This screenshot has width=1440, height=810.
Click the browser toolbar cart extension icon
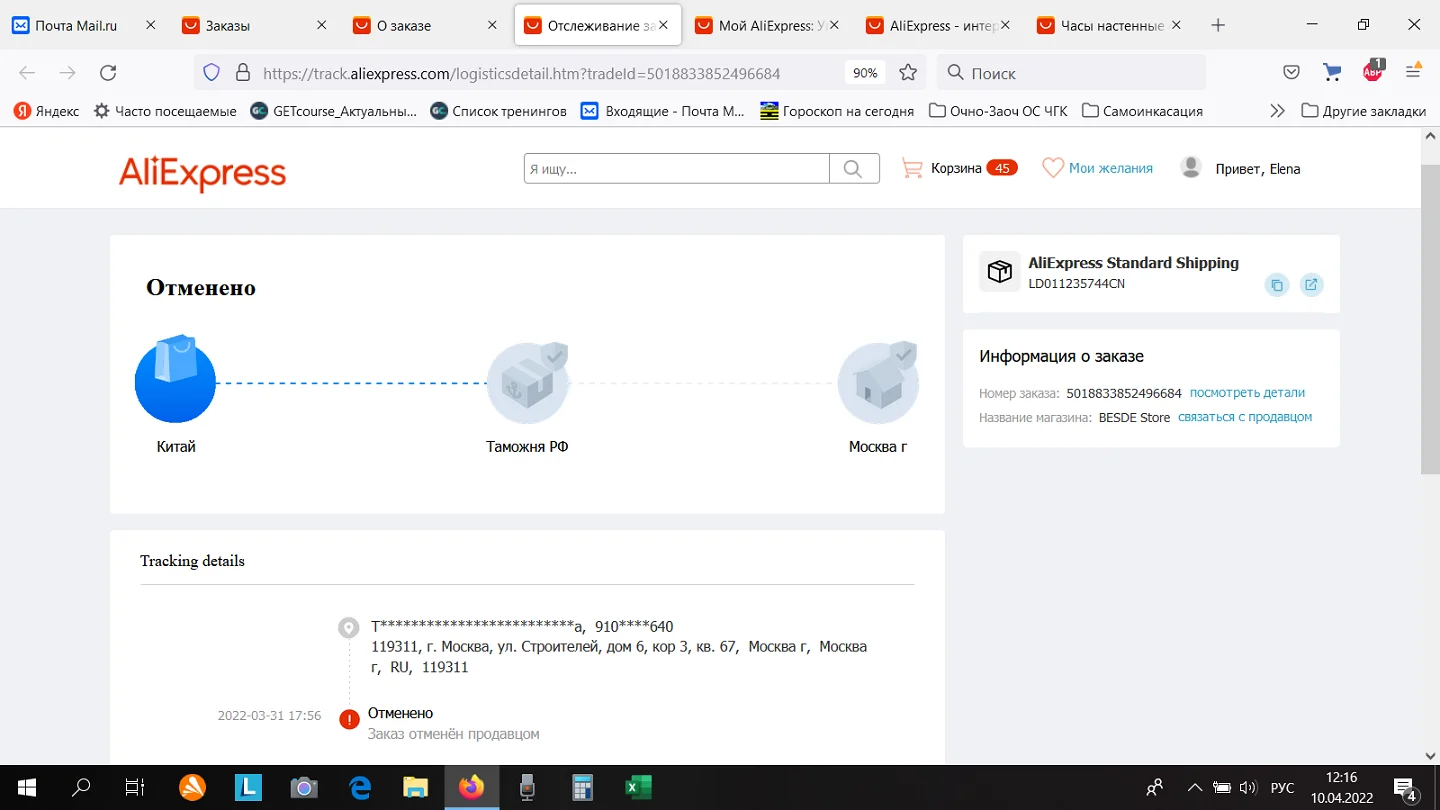[x=1332, y=72]
